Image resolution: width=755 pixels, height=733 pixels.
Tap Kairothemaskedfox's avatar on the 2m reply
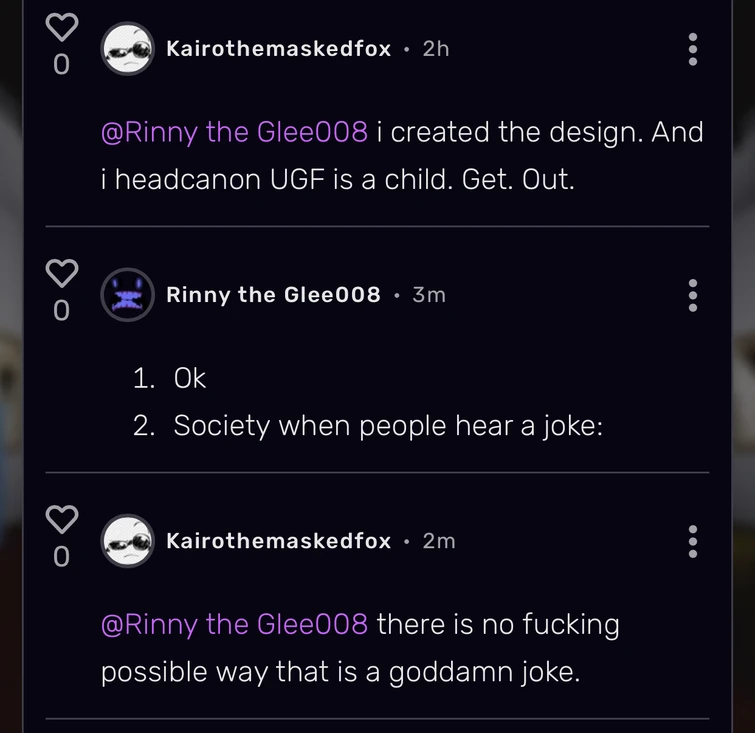[x=128, y=541]
